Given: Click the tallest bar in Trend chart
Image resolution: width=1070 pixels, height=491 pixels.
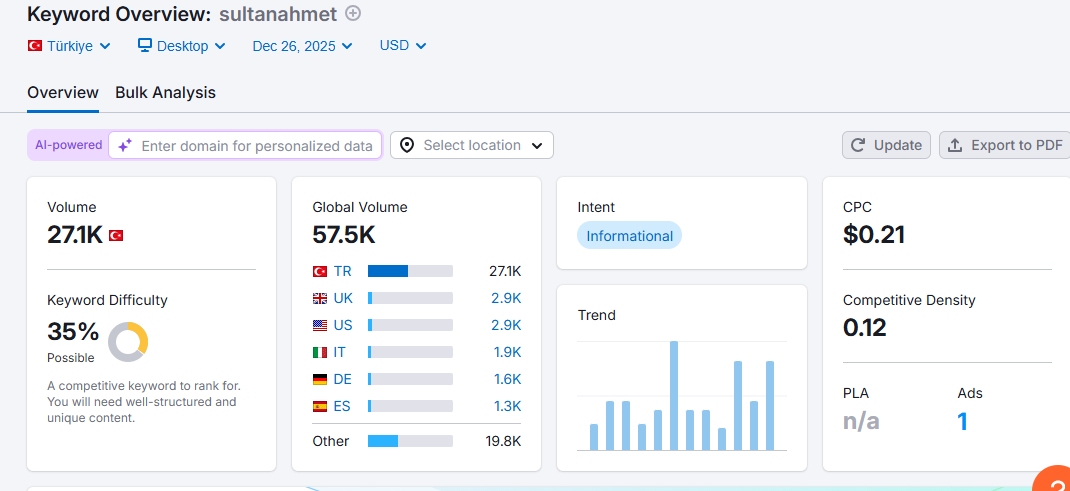Looking at the screenshot, I should pos(674,396).
